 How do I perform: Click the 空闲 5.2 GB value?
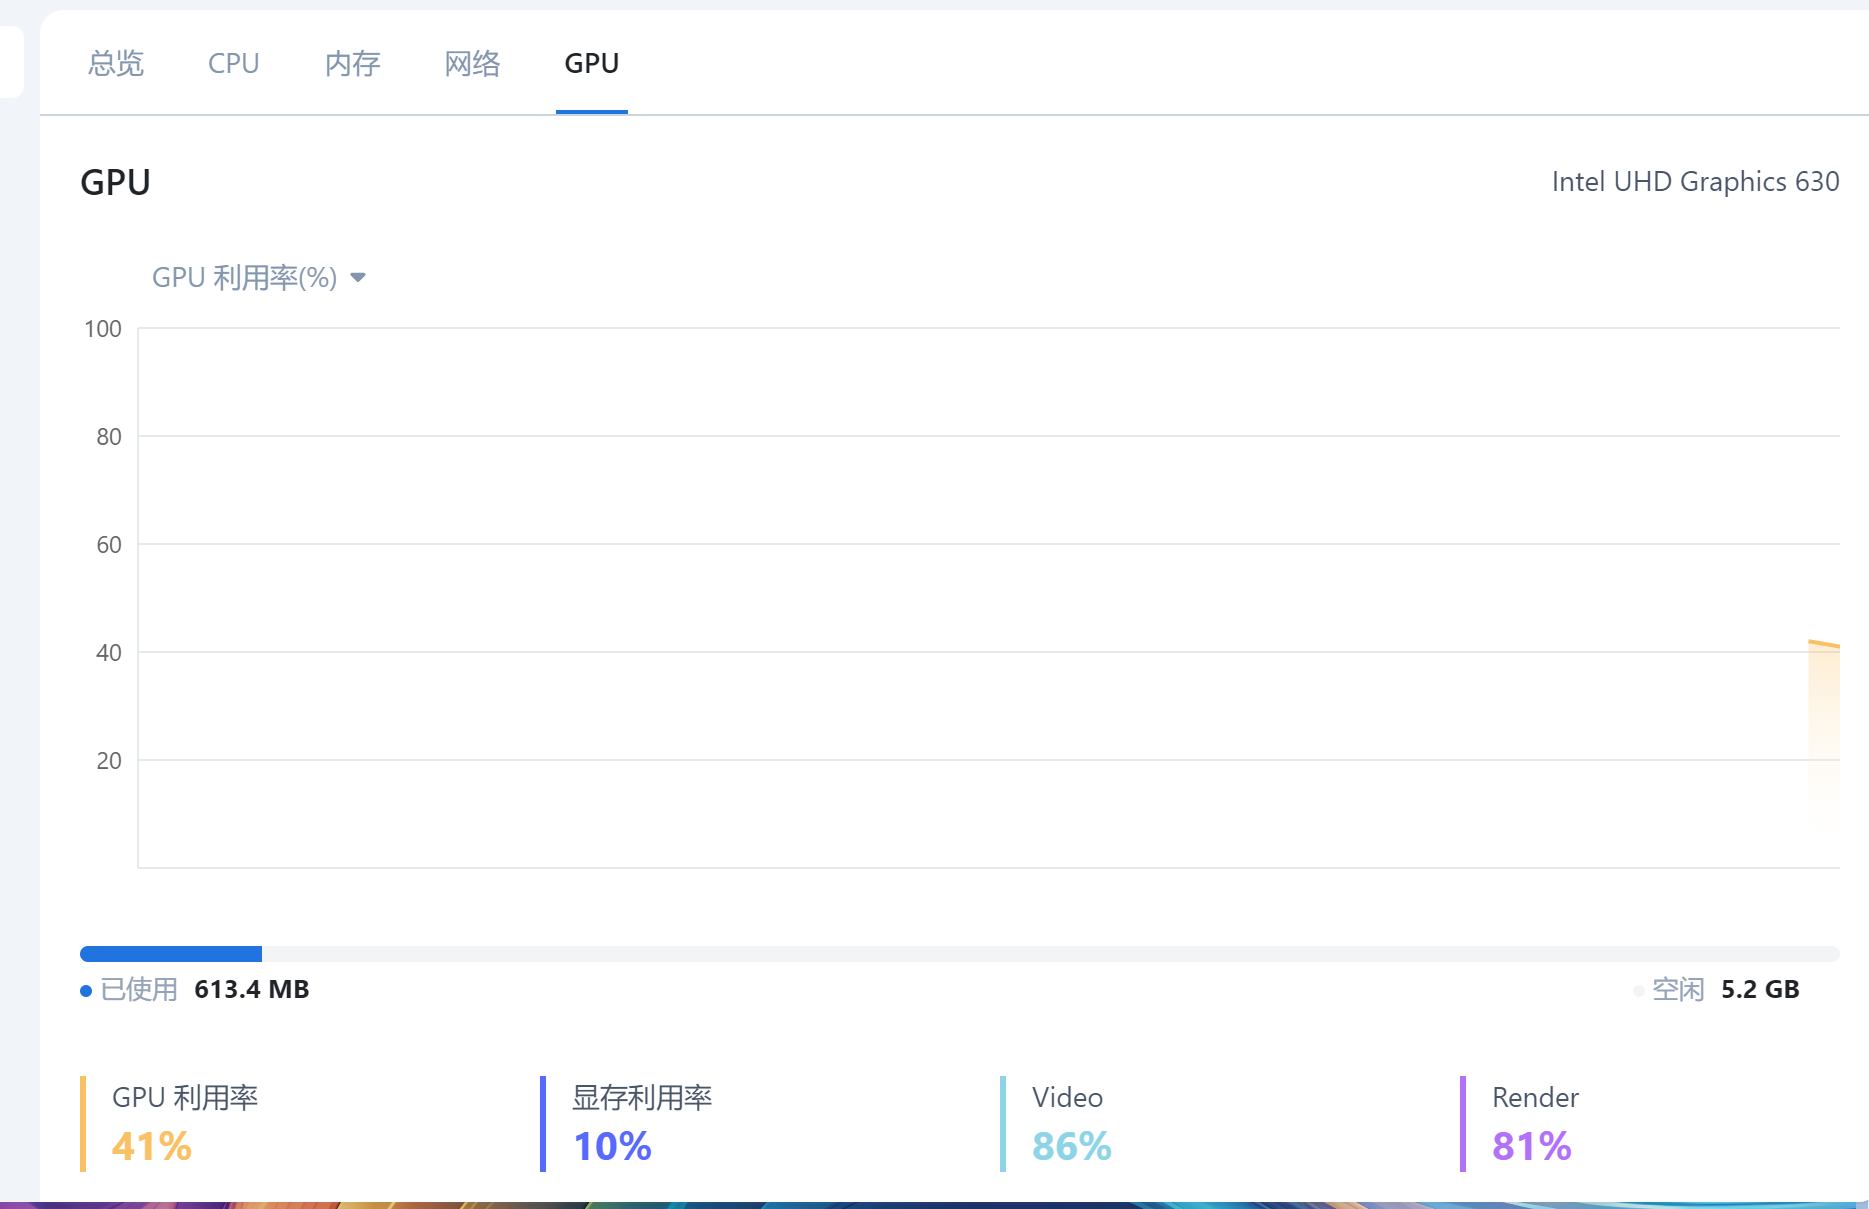coord(1760,989)
